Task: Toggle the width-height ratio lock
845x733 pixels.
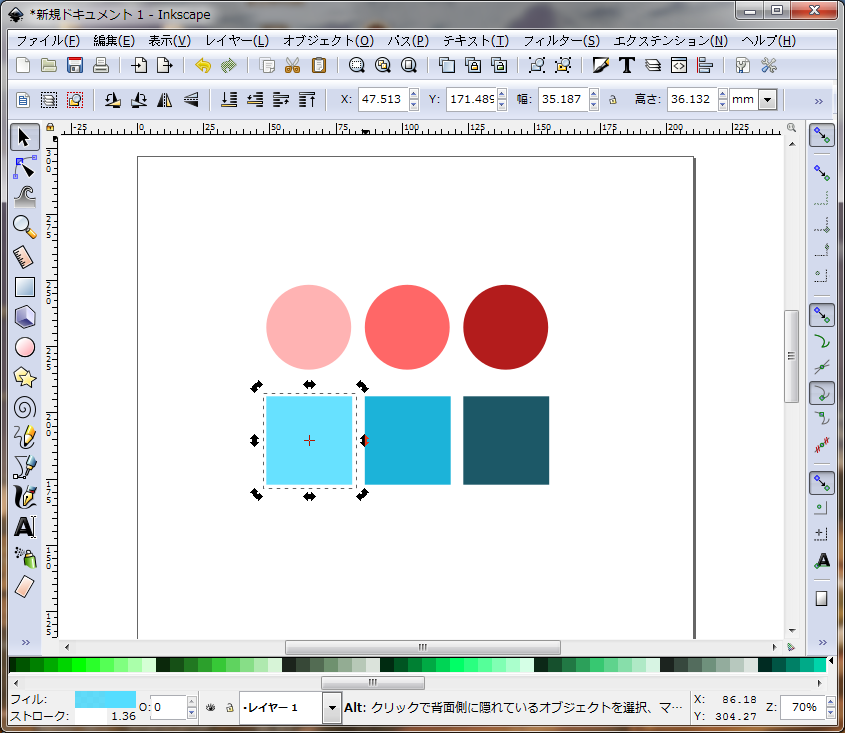Action: (613, 100)
